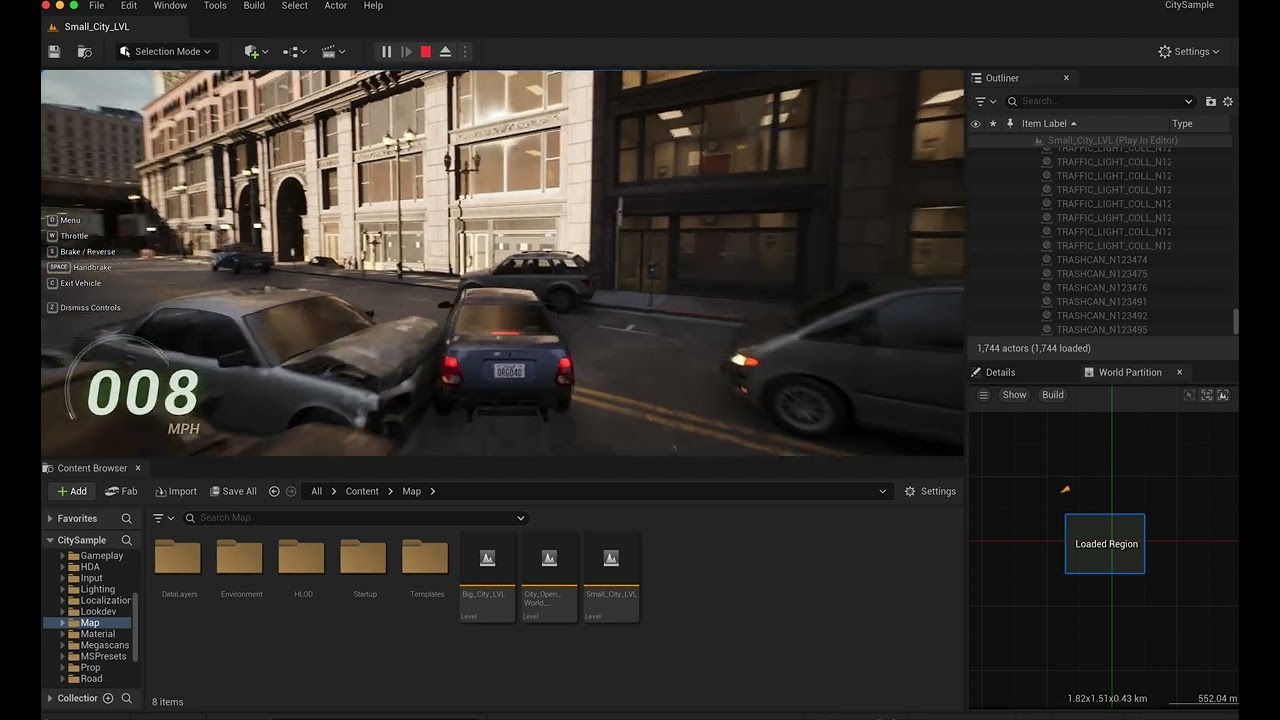This screenshot has width=1280, height=720.
Task: Click the Outliner pin column header
Action: click(1010, 124)
